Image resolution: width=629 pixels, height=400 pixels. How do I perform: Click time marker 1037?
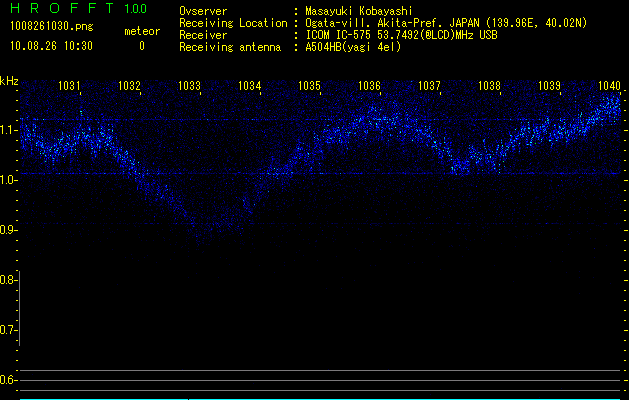click(429, 85)
